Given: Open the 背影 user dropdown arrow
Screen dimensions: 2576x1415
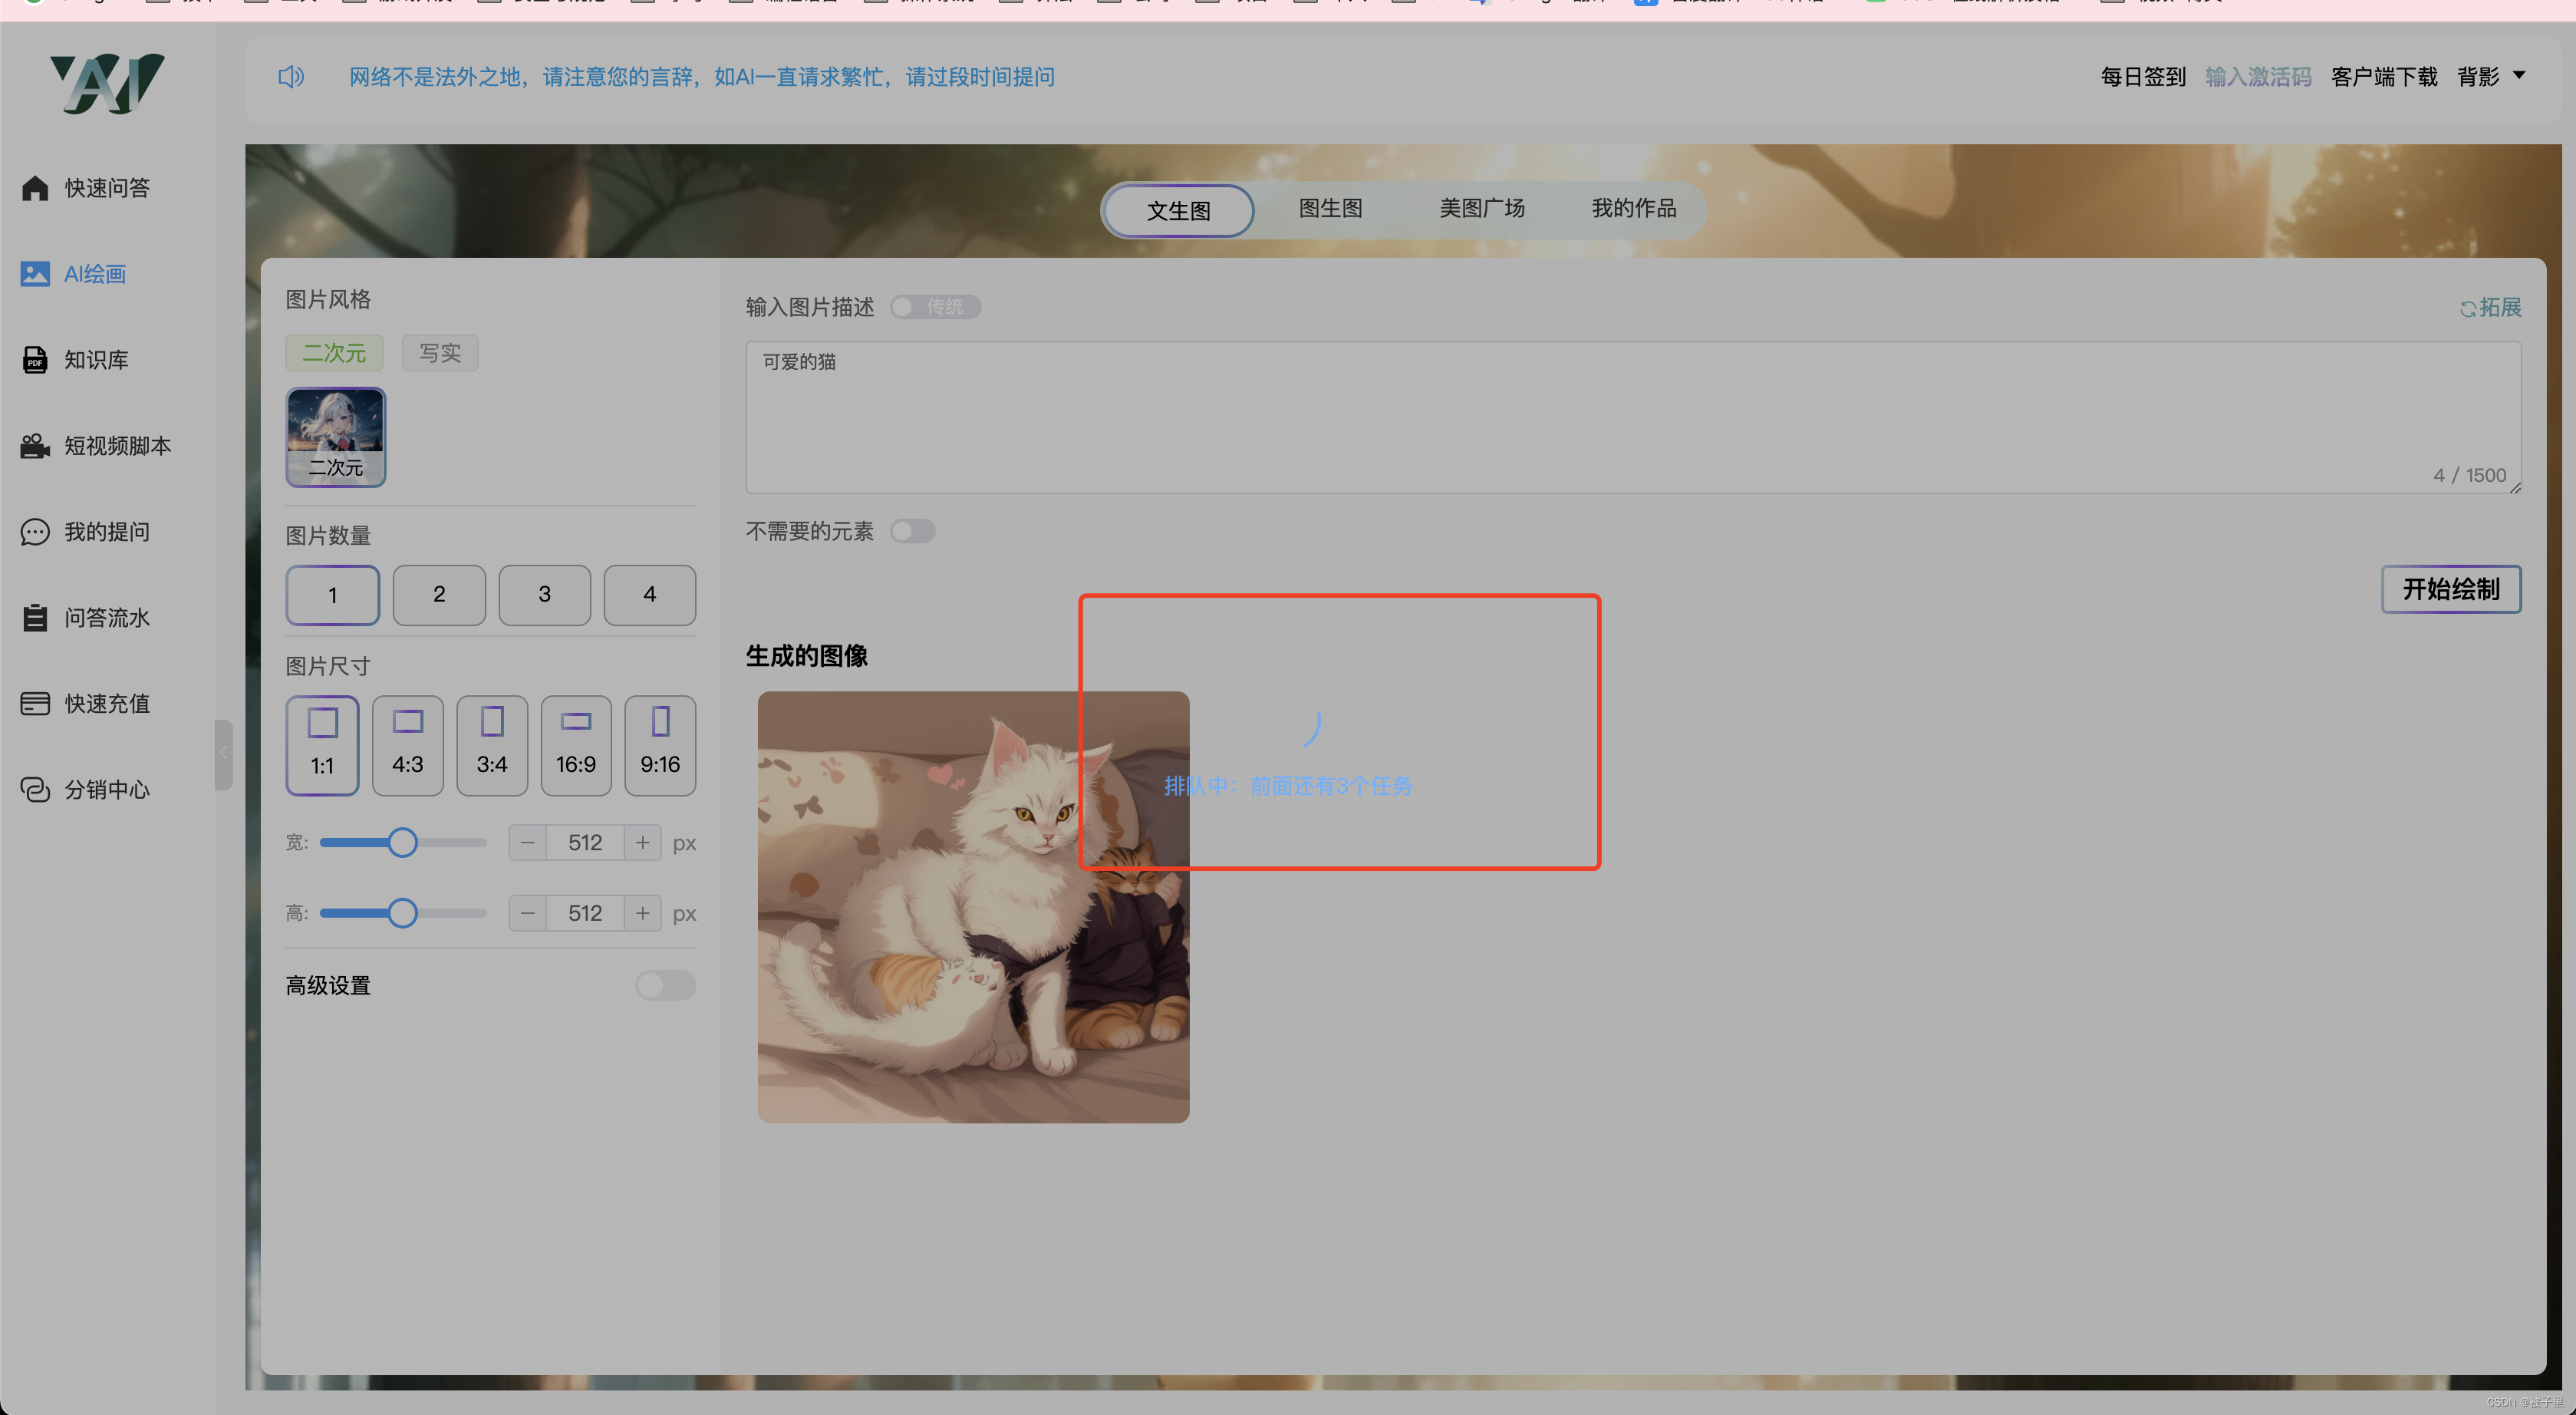Looking at the screenshot, I should click(2520, 76).
